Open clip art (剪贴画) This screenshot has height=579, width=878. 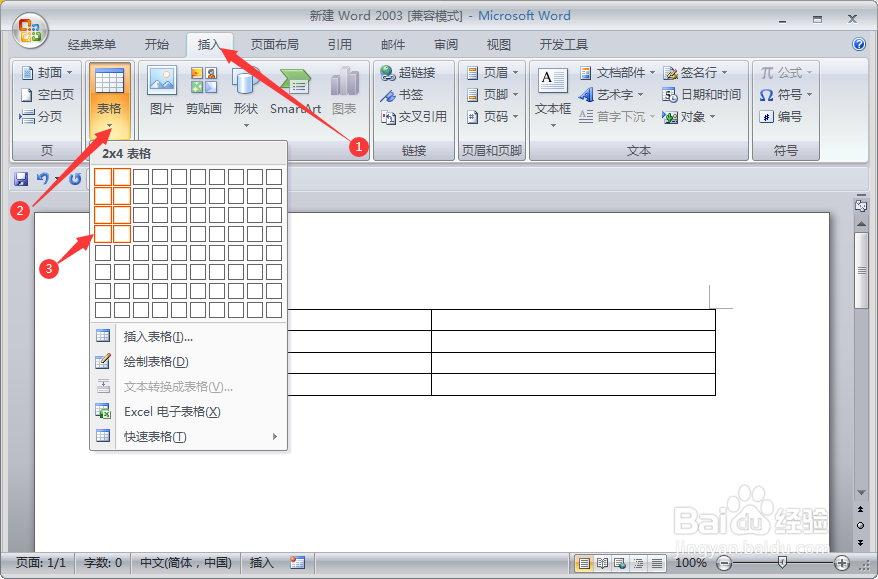[204, 91]
